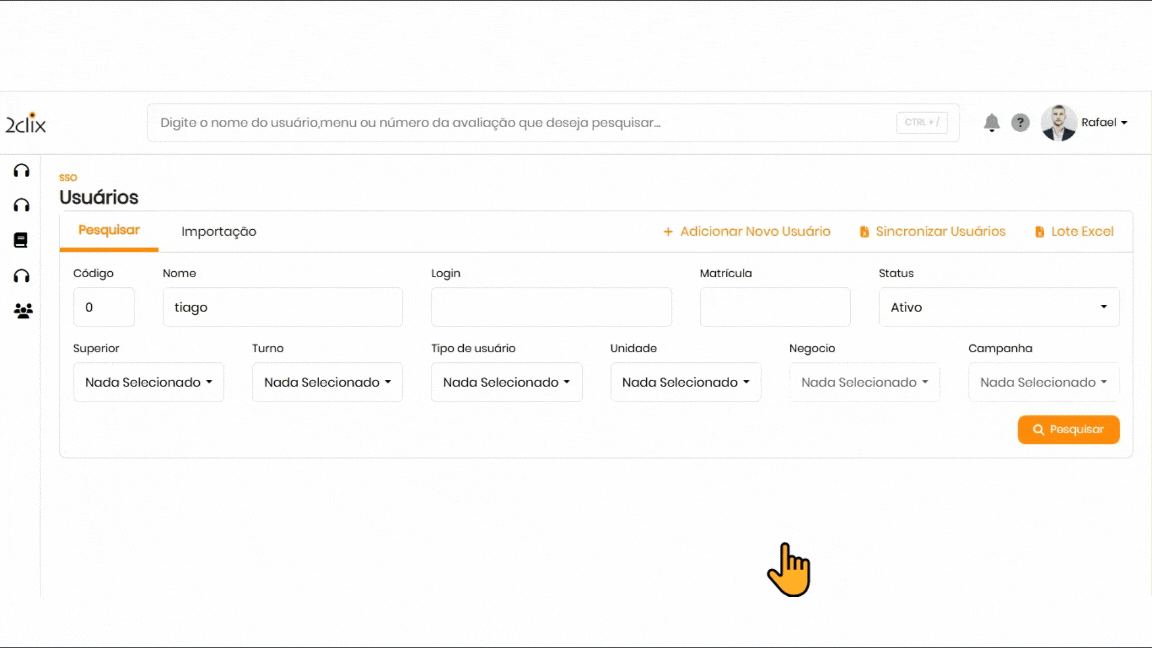1152x648 pixels.
Task: Open the Superior dropdown
Action: (148, 382)
